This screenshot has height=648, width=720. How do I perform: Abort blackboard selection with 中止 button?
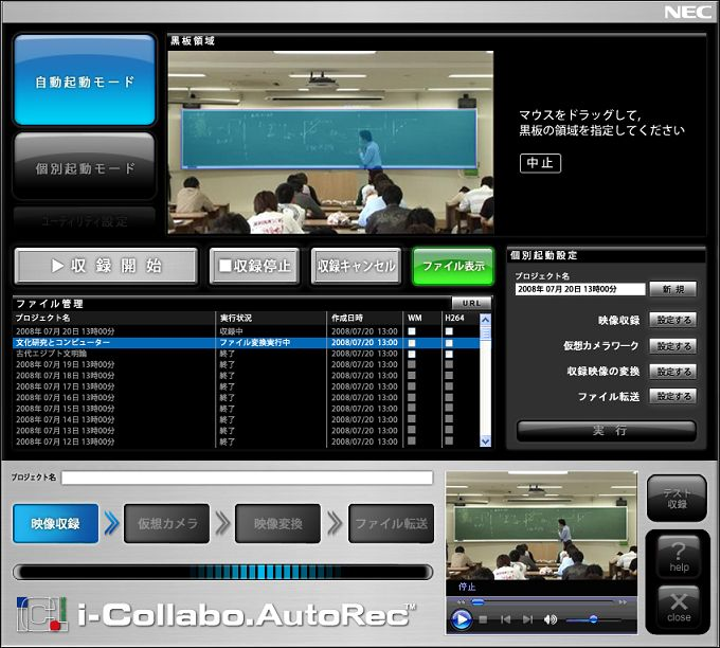540,163
